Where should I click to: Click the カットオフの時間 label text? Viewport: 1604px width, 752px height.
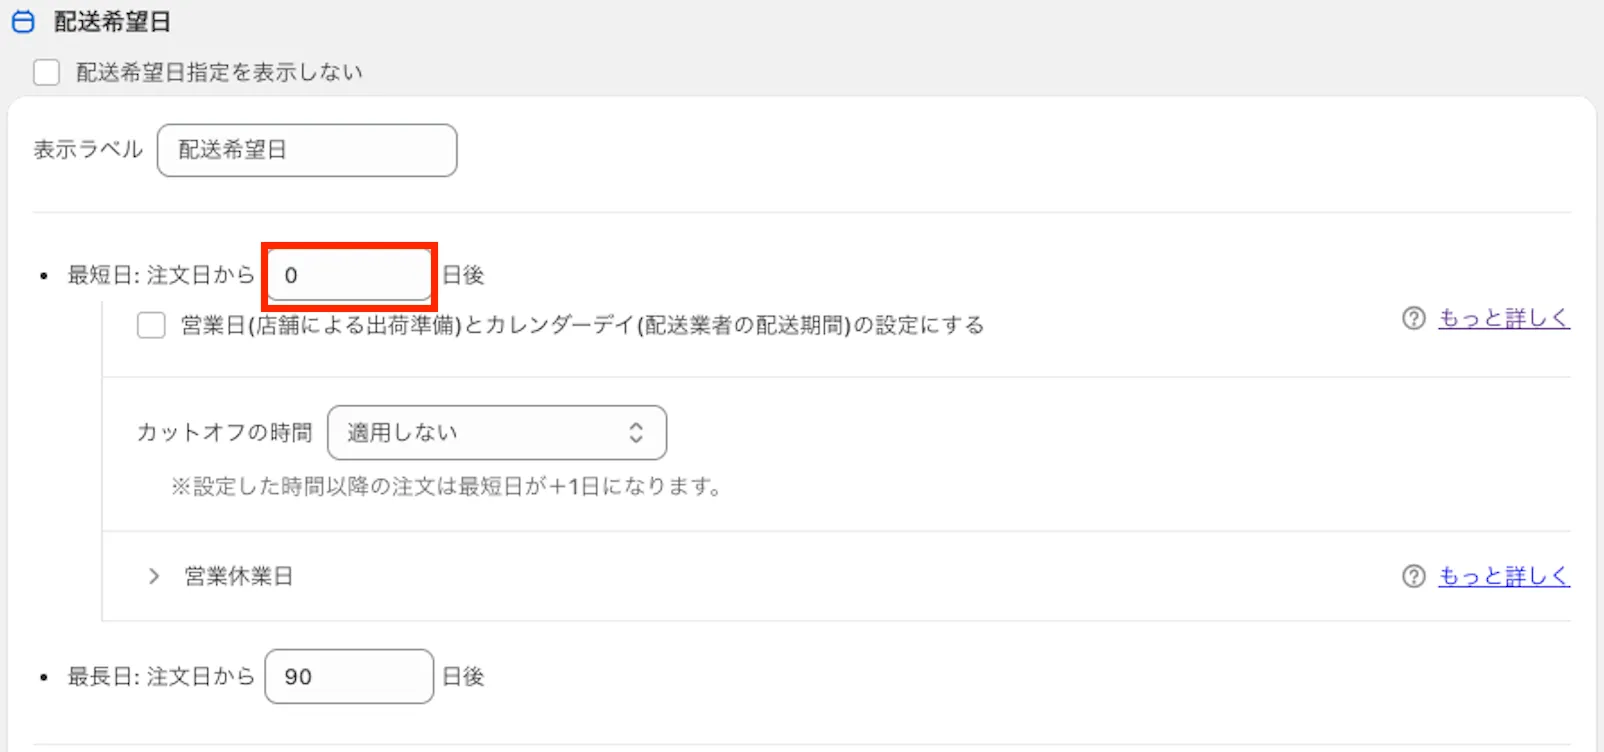(224, 433)
